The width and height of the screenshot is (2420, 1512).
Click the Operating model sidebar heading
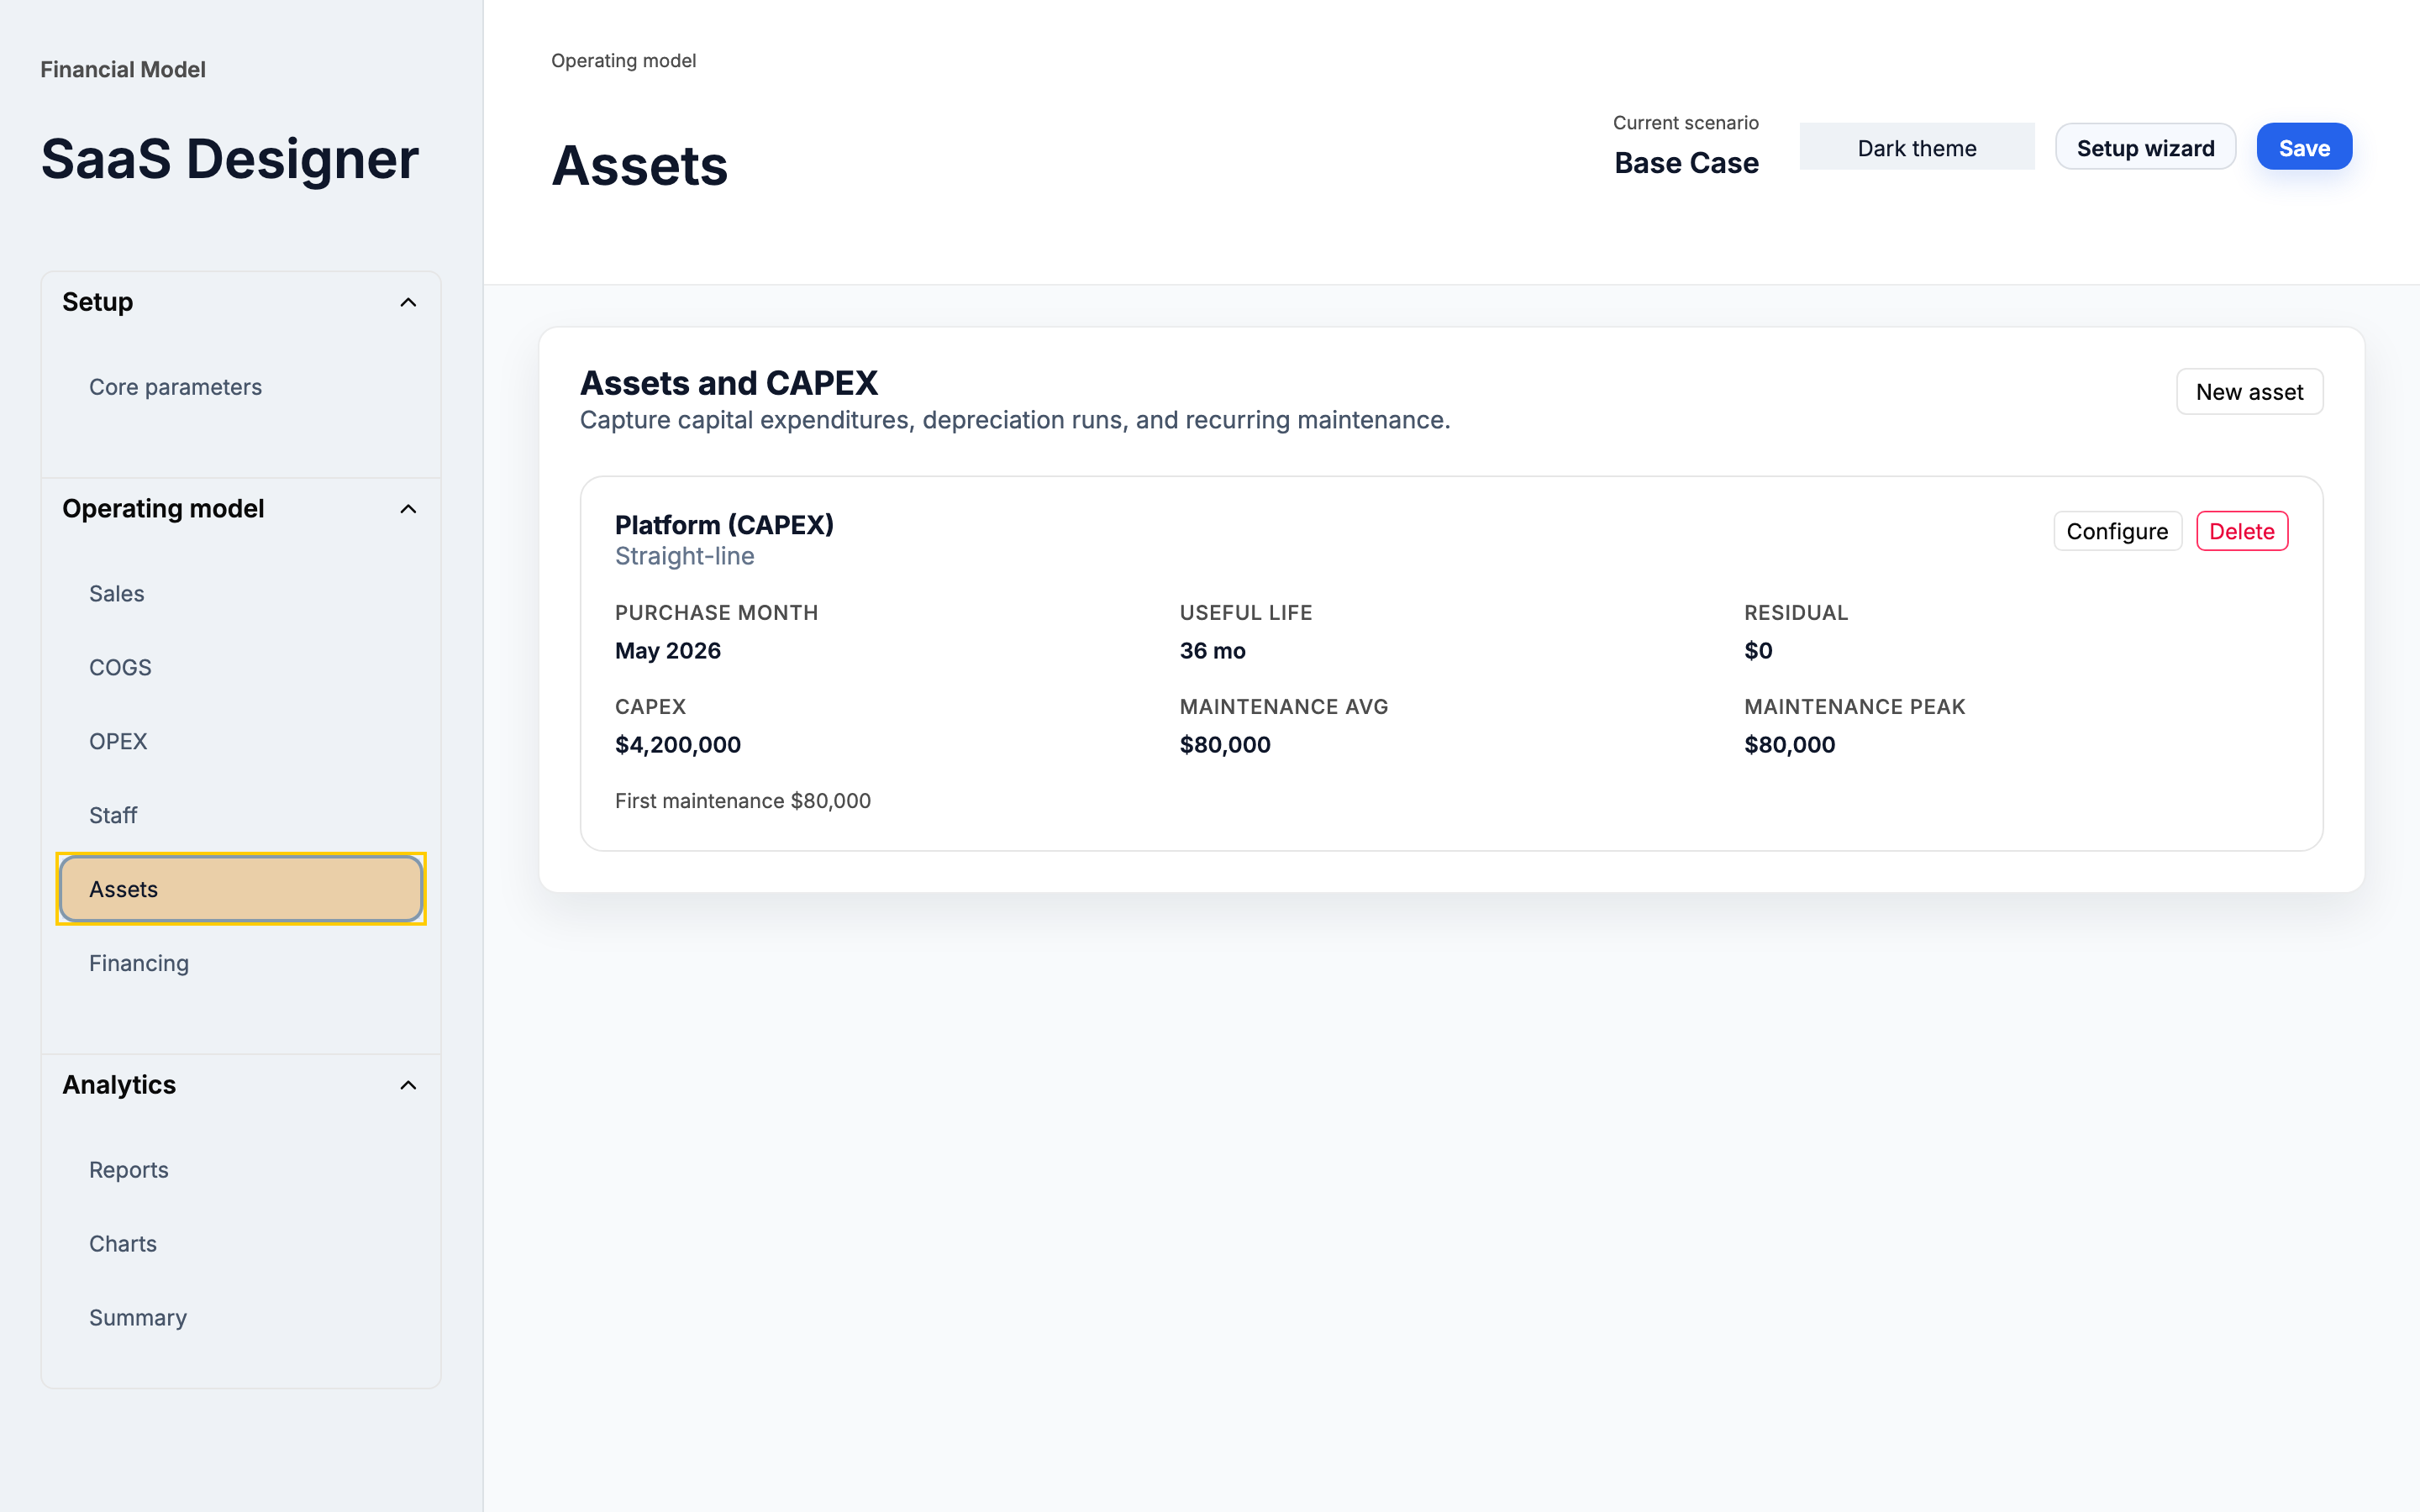(x=163, y=509)
